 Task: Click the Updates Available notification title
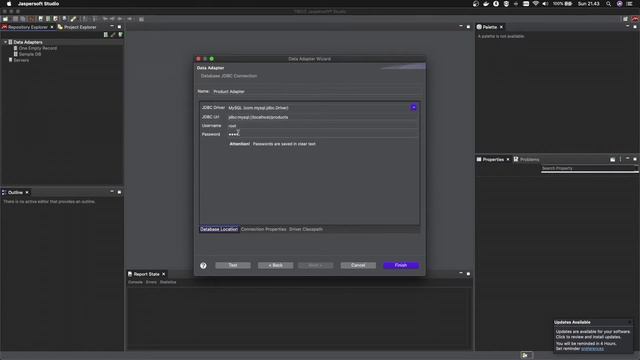click(572, 322)
